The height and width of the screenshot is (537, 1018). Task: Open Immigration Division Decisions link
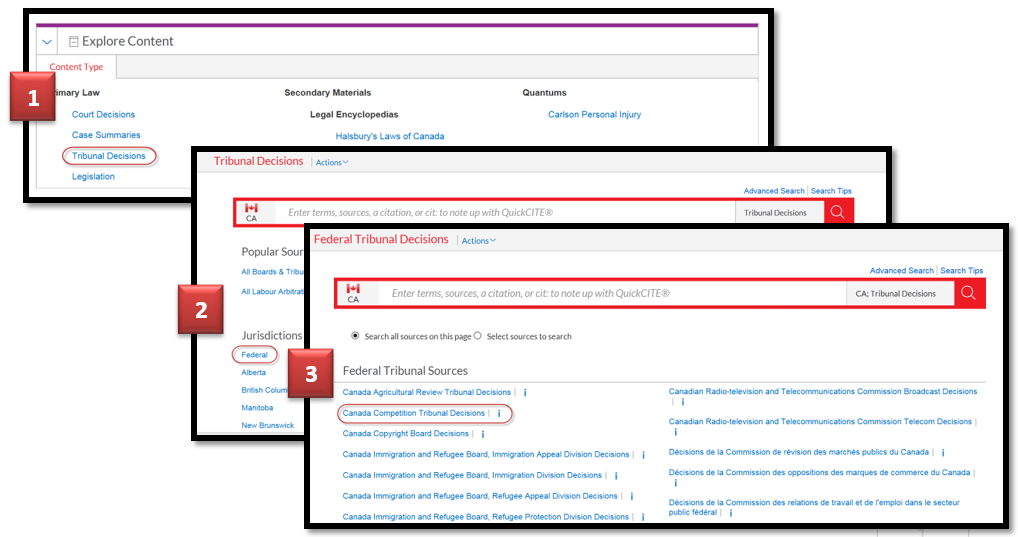pyautogui.click(x=472, y=475)
